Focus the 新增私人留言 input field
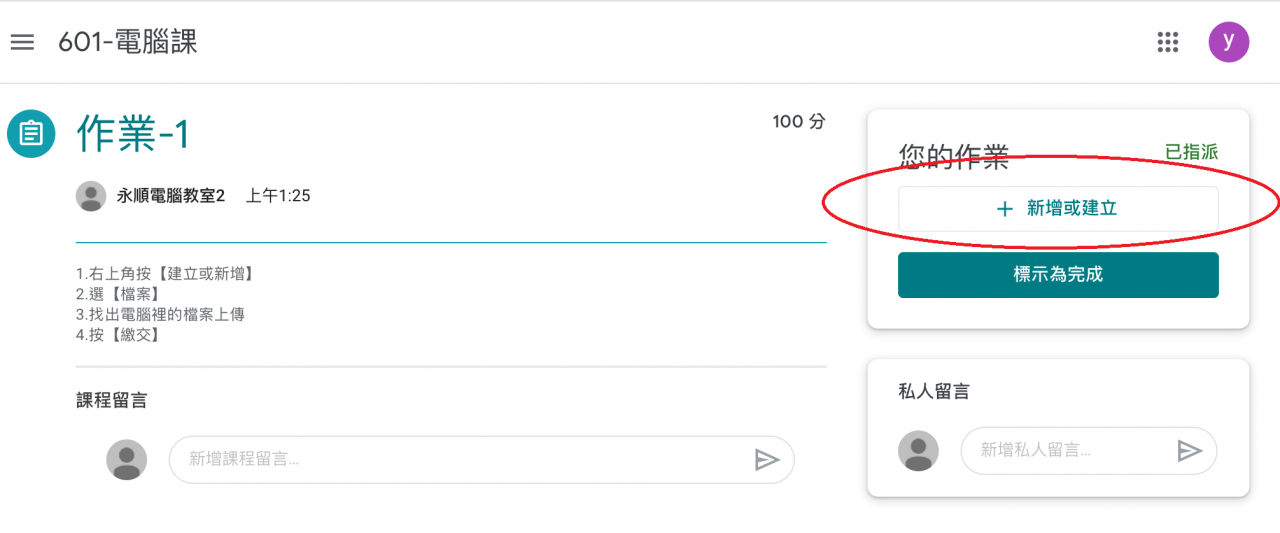This screenshot has height=533, width=1280. [x=1068, y=451]
